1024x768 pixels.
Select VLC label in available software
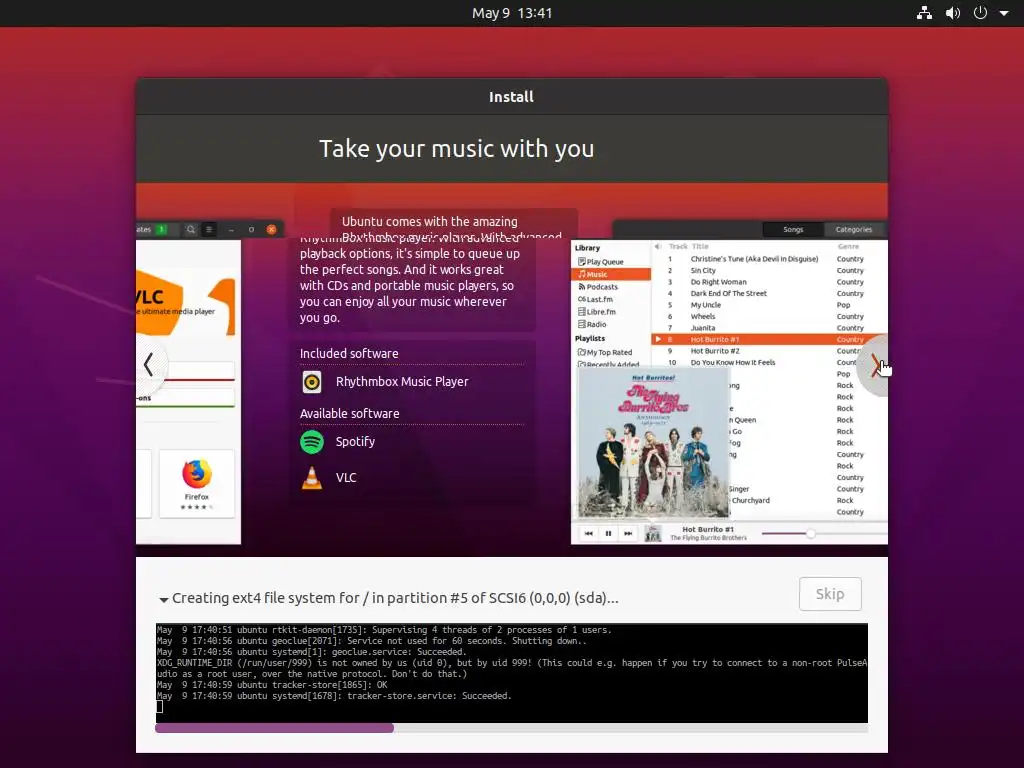click(x=346, y=478)
